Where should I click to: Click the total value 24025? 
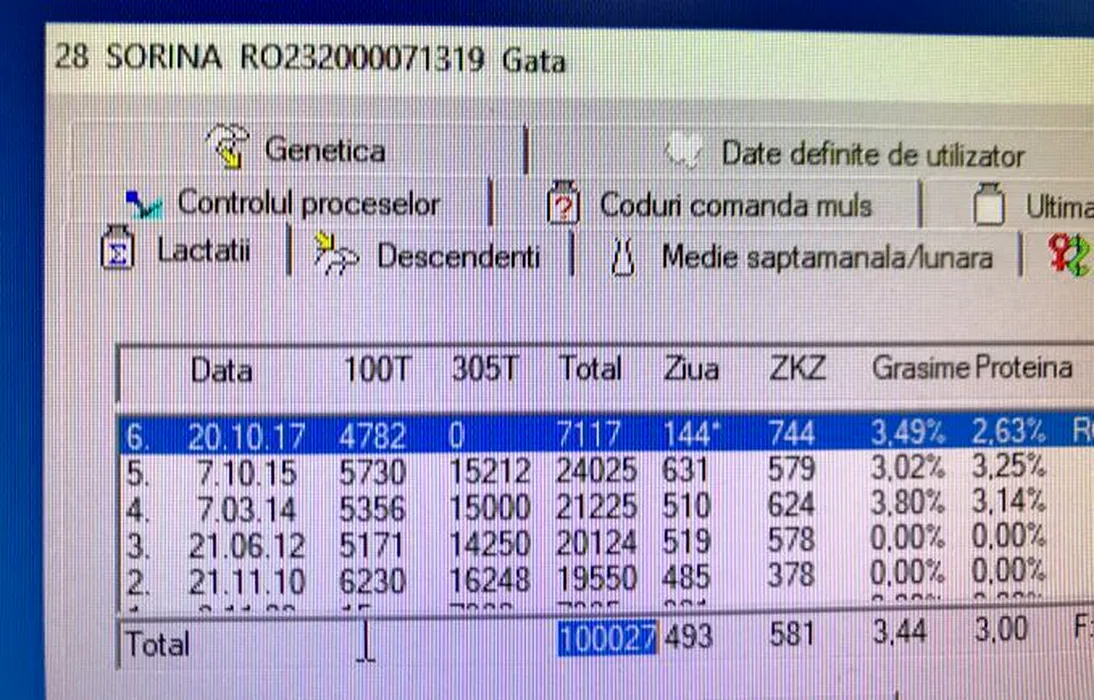(x=597, y=470)
